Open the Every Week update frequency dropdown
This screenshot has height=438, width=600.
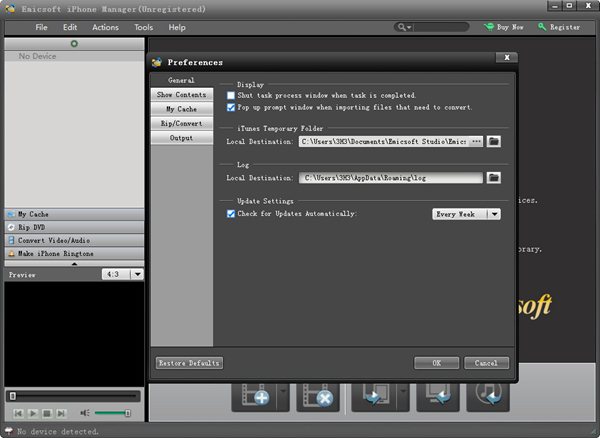tap(466, 214)
